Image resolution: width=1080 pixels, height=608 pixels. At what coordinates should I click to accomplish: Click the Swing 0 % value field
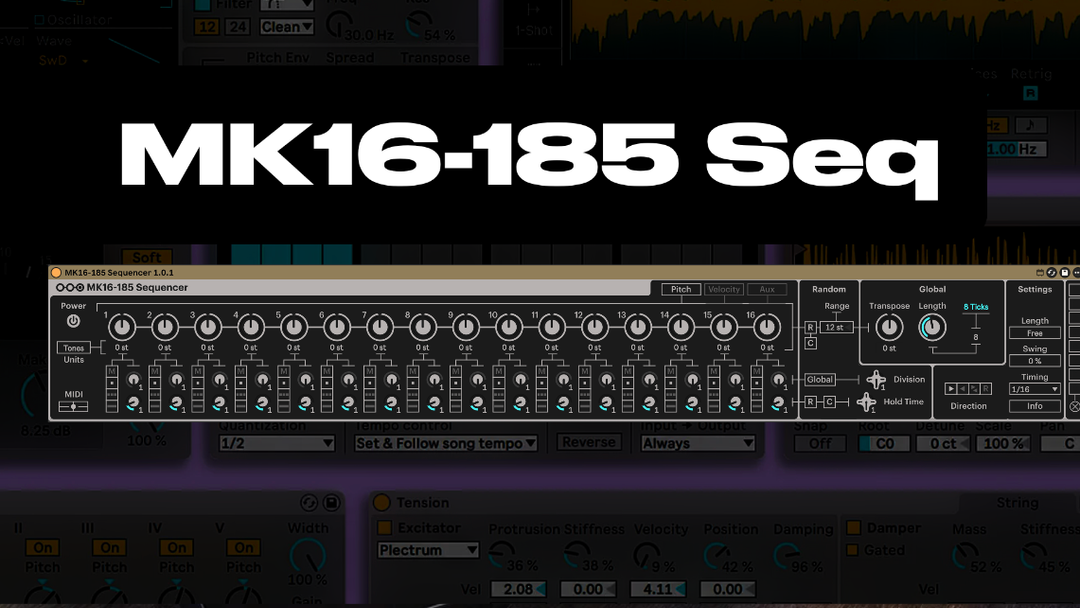pyautogui.click(x=1034, y=361)
